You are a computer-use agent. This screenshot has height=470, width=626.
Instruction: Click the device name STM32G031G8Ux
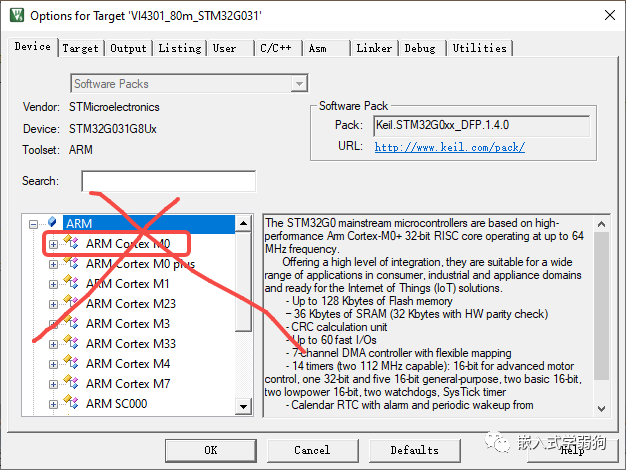[x=113, y=129]
